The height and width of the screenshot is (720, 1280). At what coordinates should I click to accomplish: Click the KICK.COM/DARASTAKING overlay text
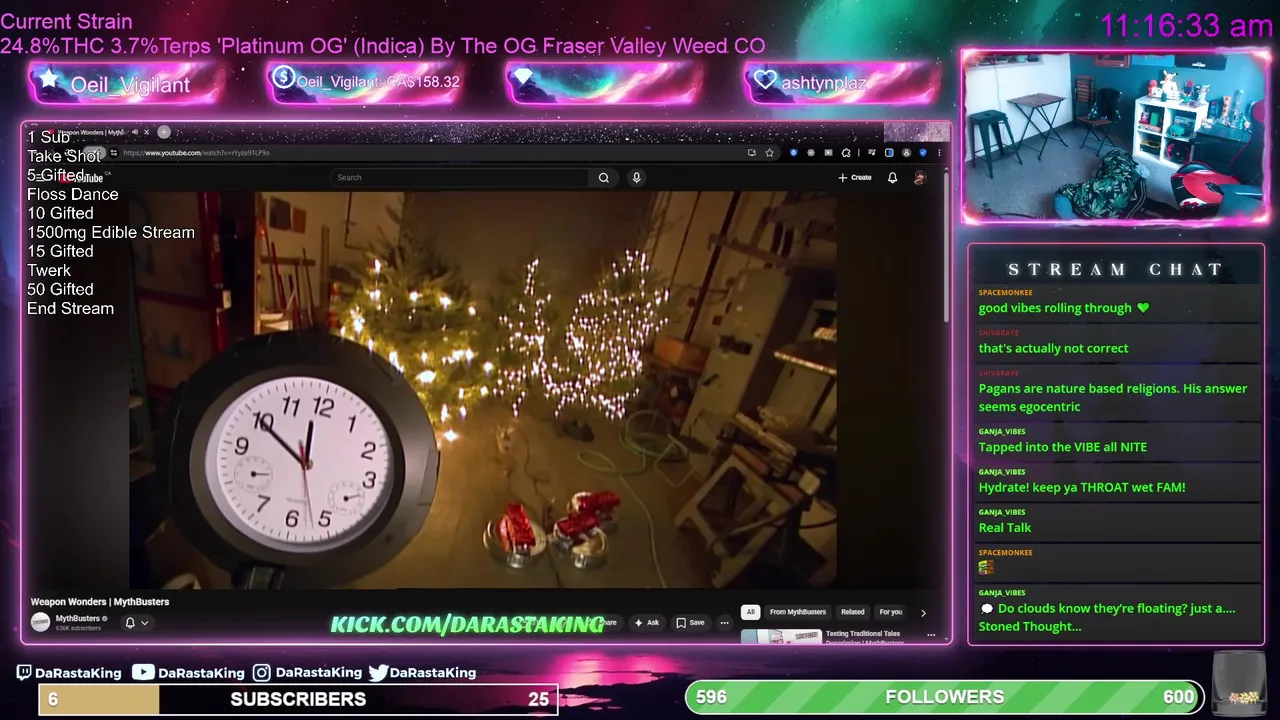[x=468, y=625]
